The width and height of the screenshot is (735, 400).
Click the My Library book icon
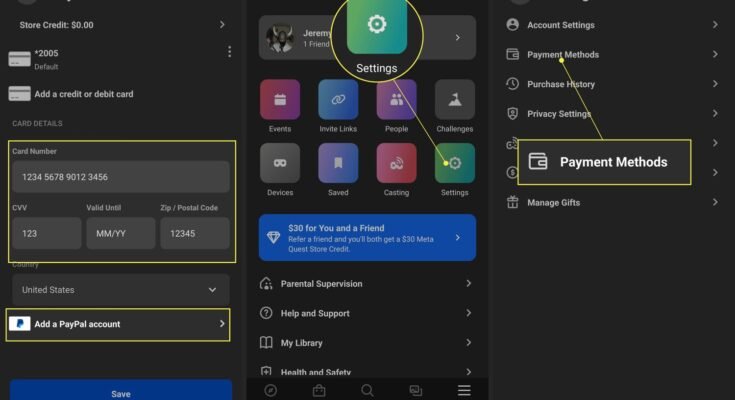pyautogui.click(x=266, y=342)
